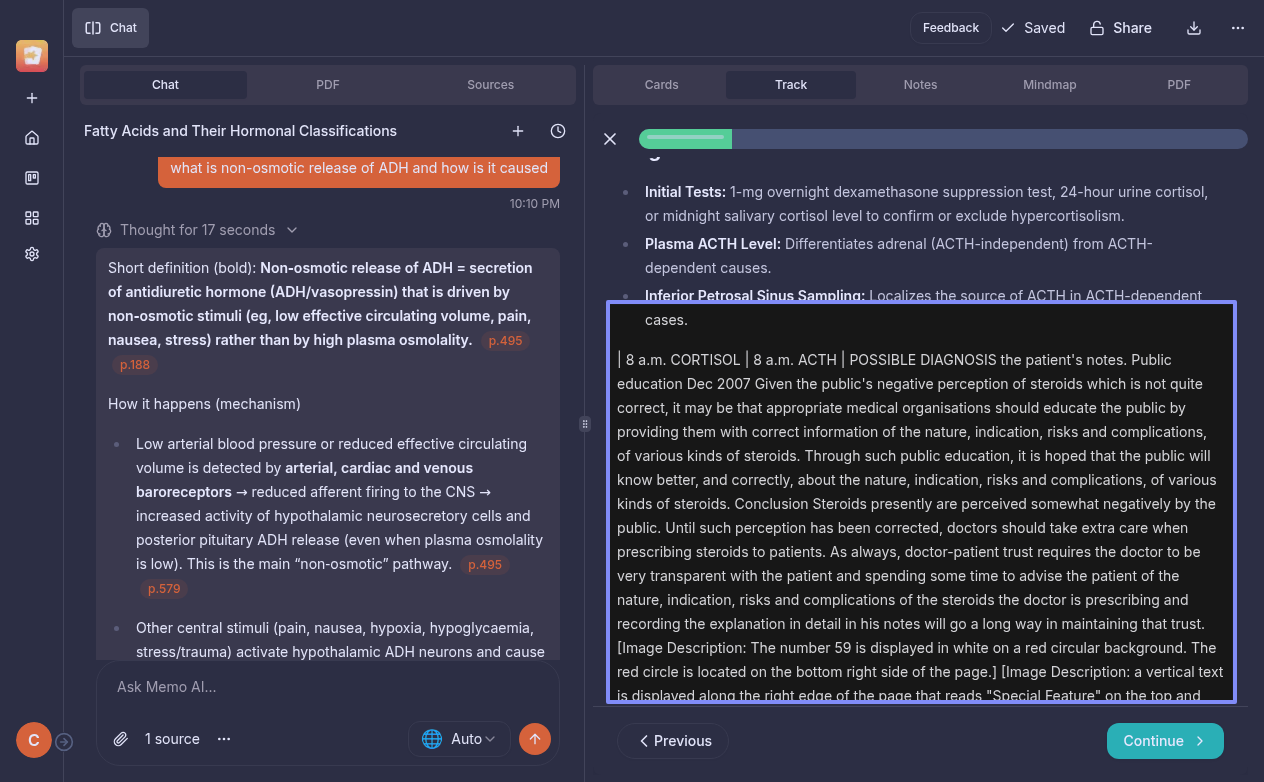This screenshot has width=1264, height=782.
Task: Toggle the Chat panel button in header
Action: pos(111,28)
